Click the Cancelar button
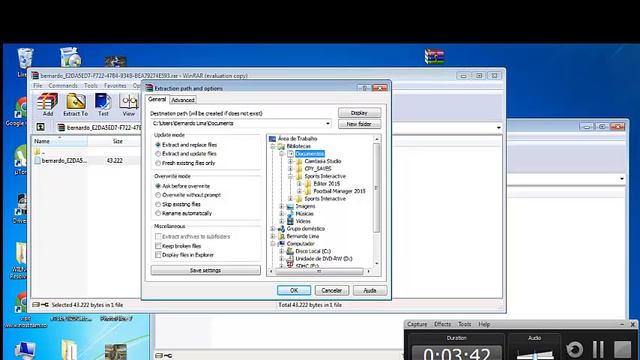The width and height of the screenshot is (640, 360). (x=331, y=290)
